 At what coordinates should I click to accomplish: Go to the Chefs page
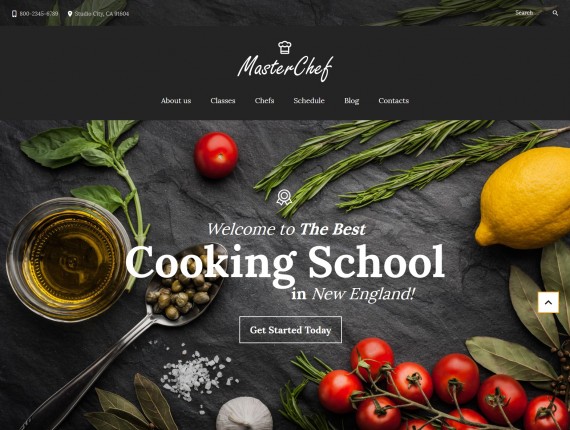(264, 101)
